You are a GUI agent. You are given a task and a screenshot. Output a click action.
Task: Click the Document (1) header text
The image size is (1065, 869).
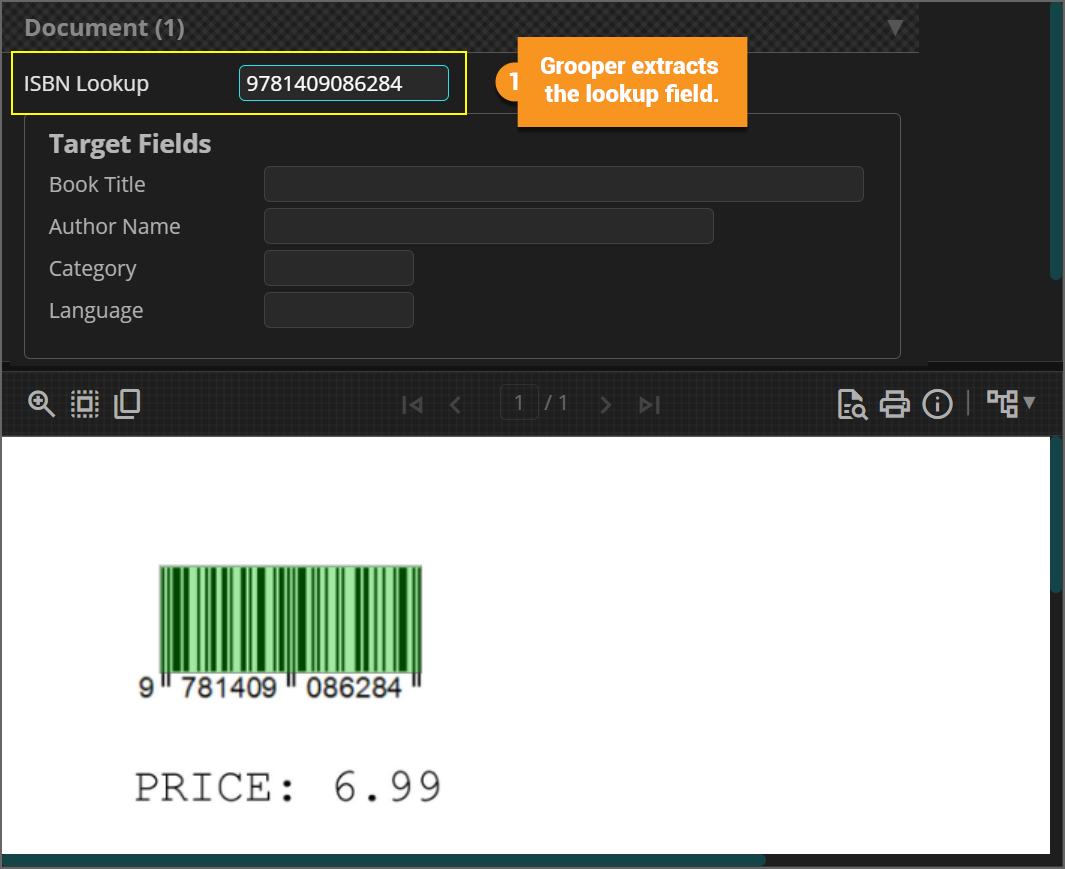click(x=105, y=28)
